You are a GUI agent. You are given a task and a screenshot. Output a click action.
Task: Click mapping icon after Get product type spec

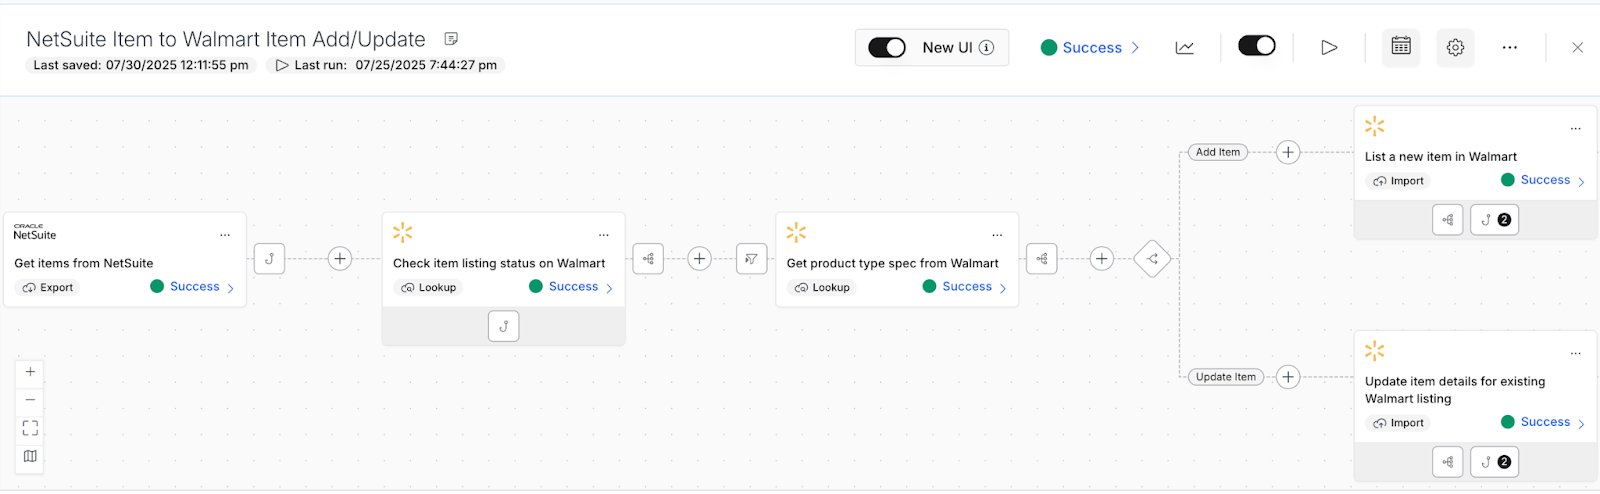click(x=1042, y=259)
